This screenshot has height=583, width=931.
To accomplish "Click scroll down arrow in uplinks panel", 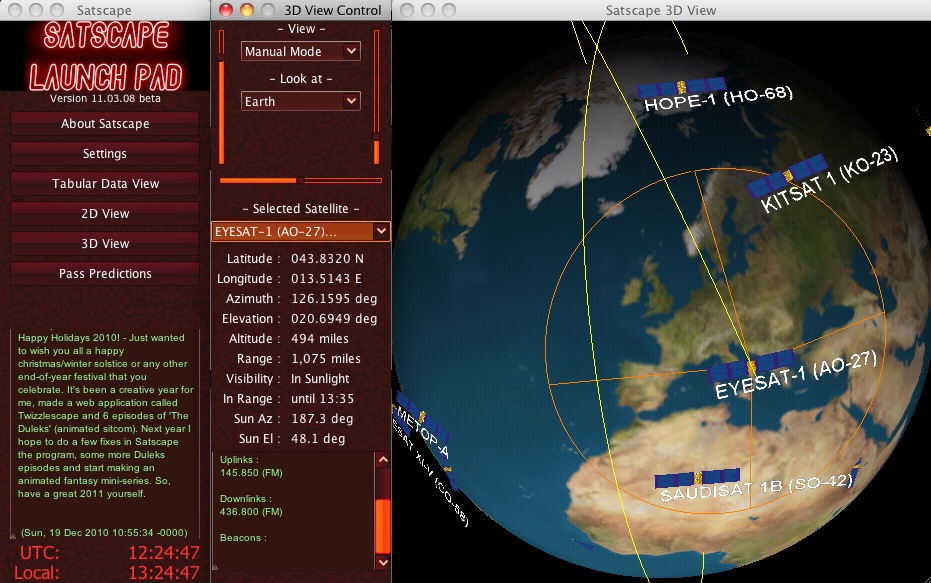I will 383,562.
